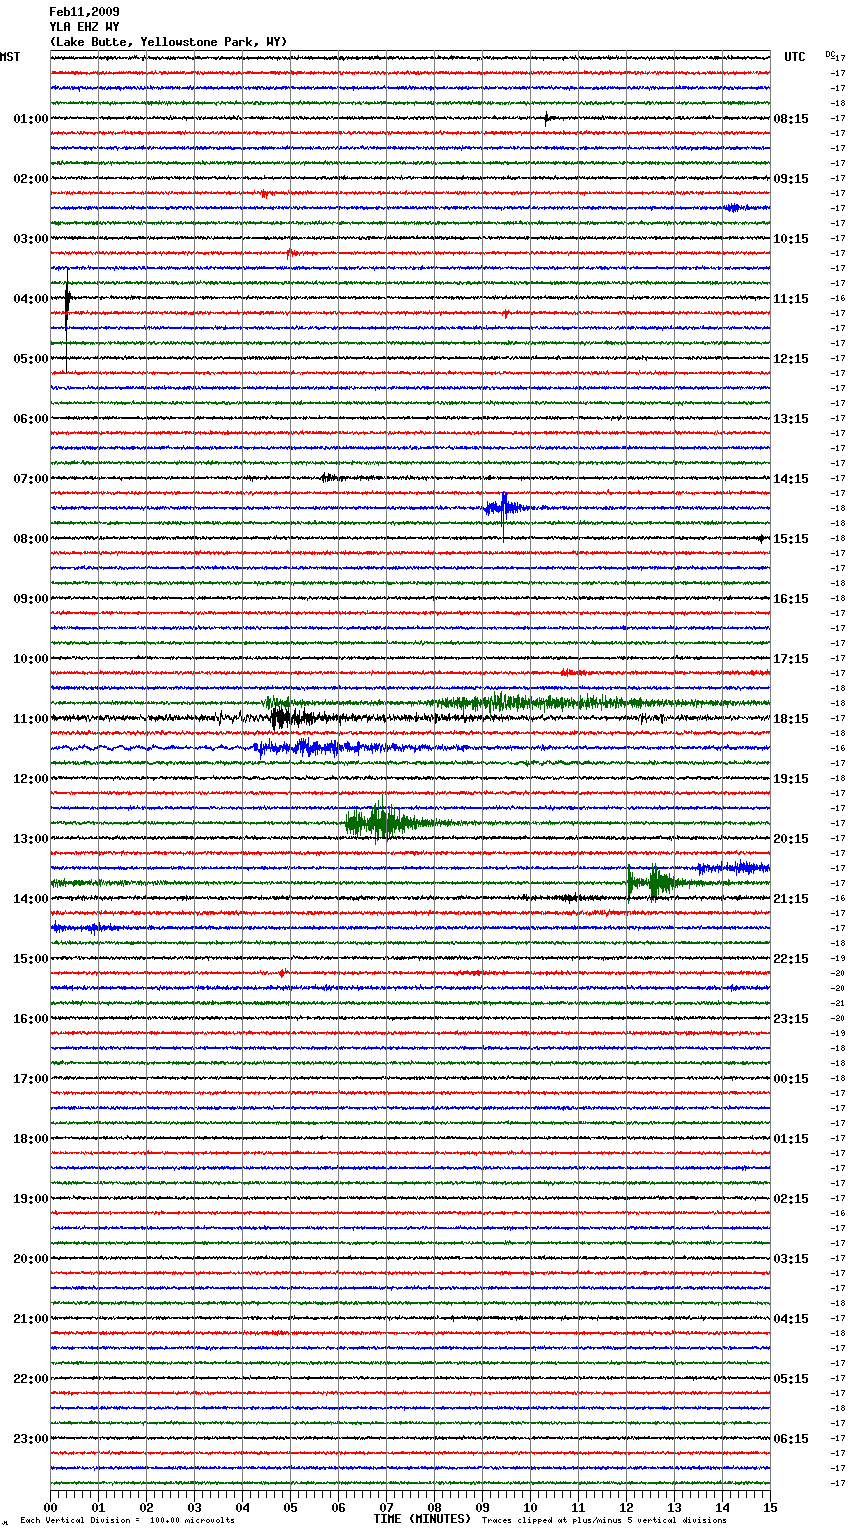Select the '04:00' MST hour label
This screenshot has width=850, height=1534.
tap(31, 299)
